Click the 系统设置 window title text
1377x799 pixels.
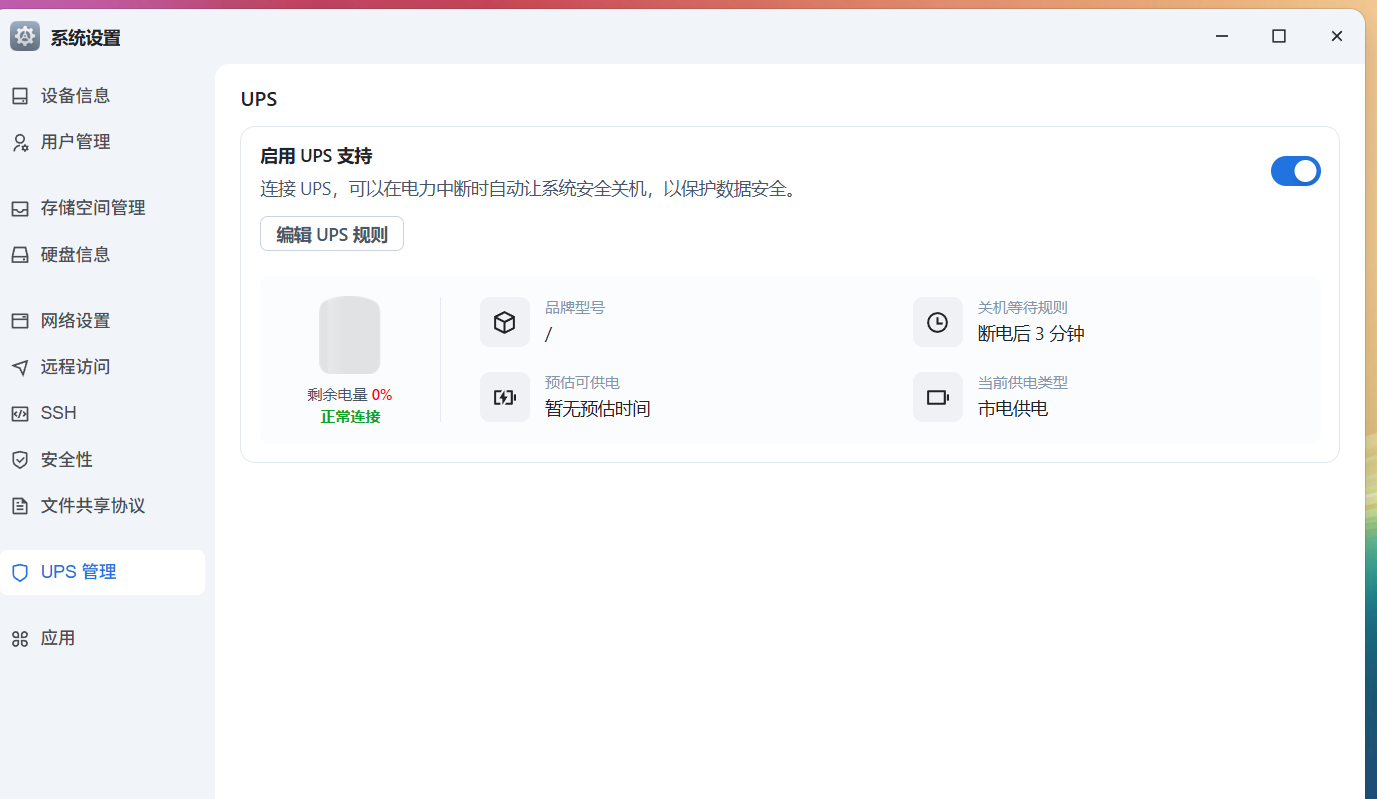86,38
